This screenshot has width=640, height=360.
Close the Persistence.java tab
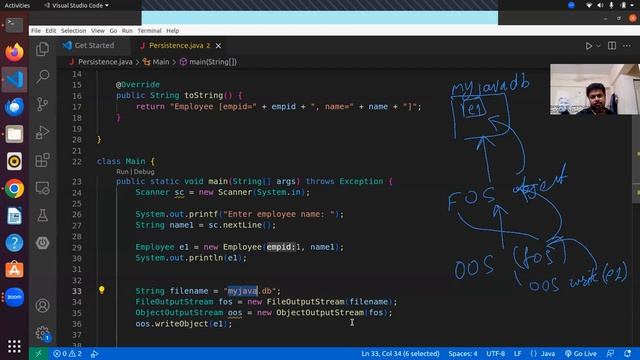218,46
